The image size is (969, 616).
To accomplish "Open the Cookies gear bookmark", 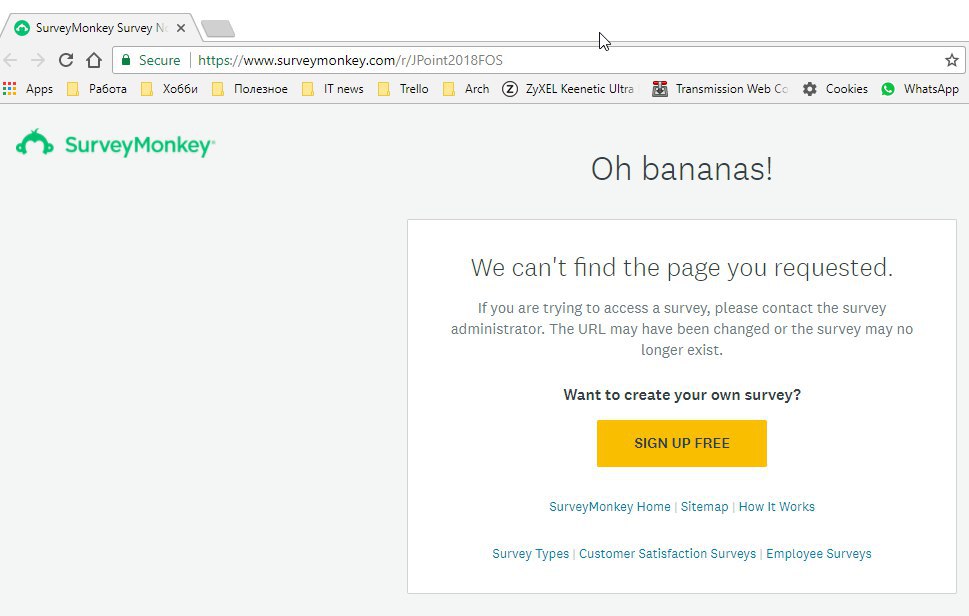I will pyautogui.click(x=835, y=89).
